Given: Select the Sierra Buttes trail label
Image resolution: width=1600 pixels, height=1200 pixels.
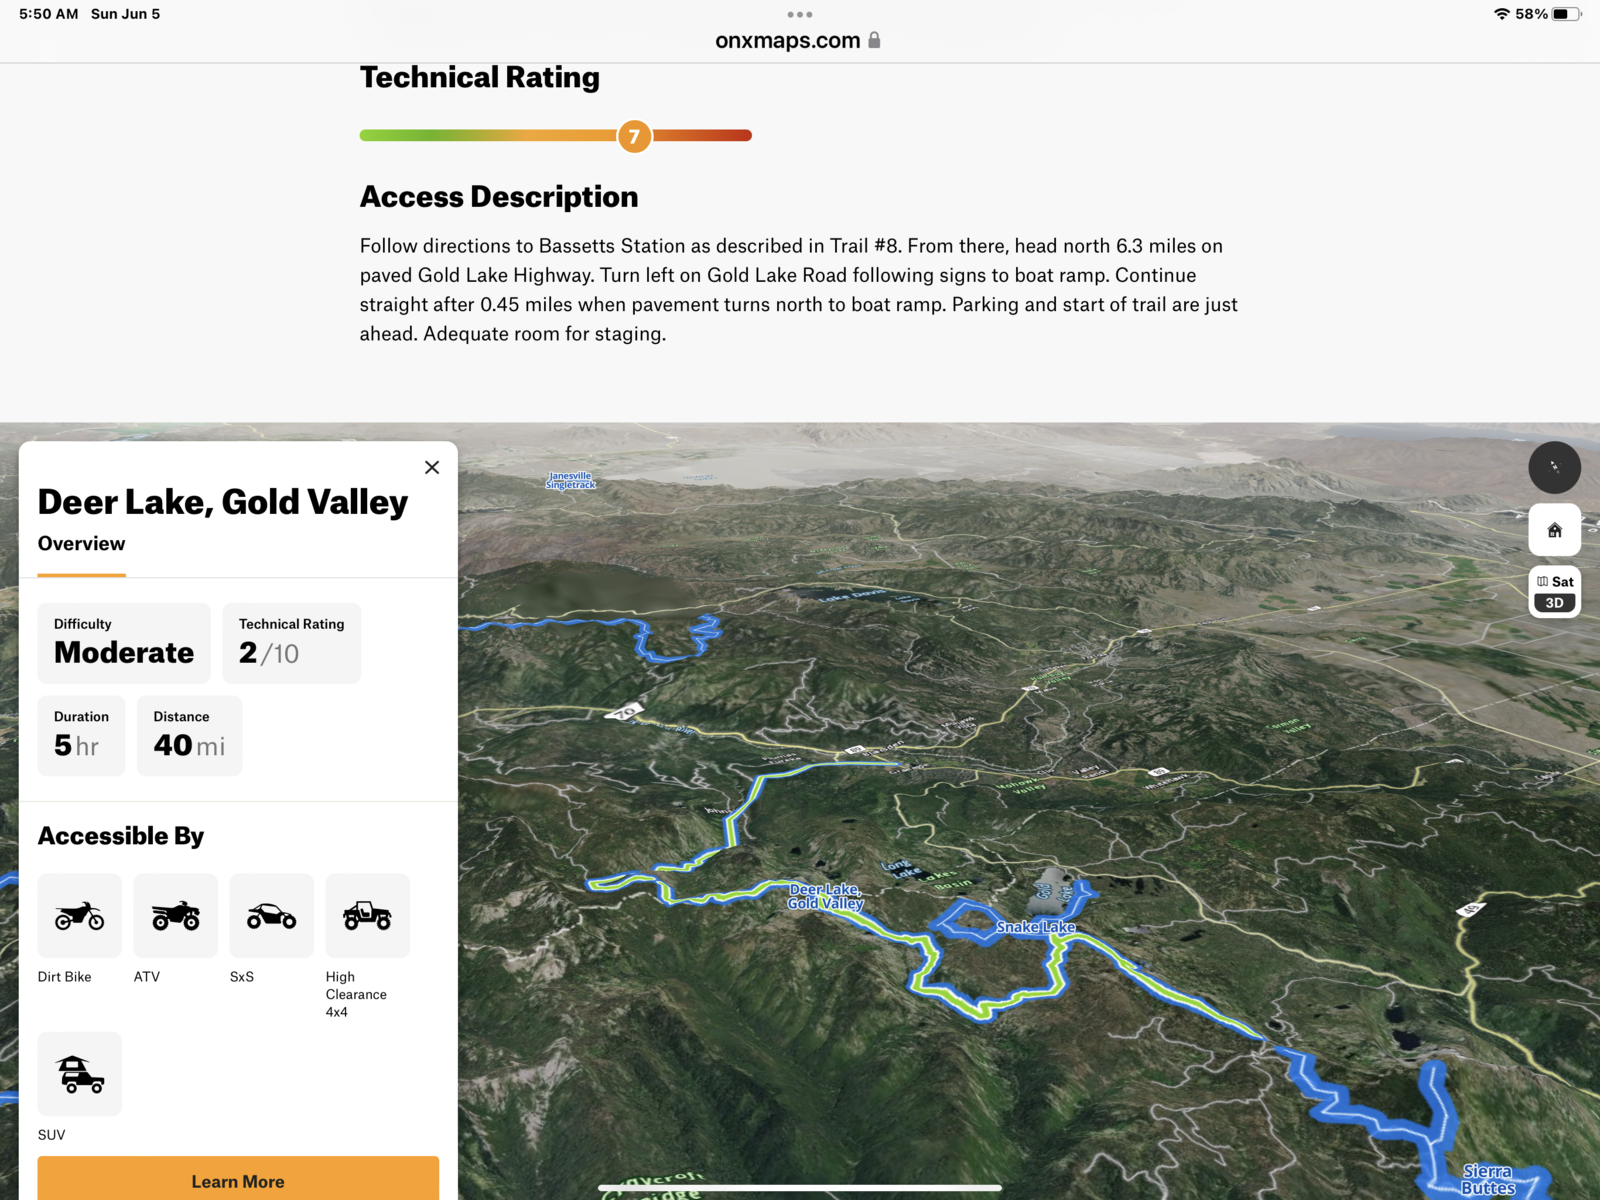Looking at the screenshot, I should (x=1487, y=1179).
